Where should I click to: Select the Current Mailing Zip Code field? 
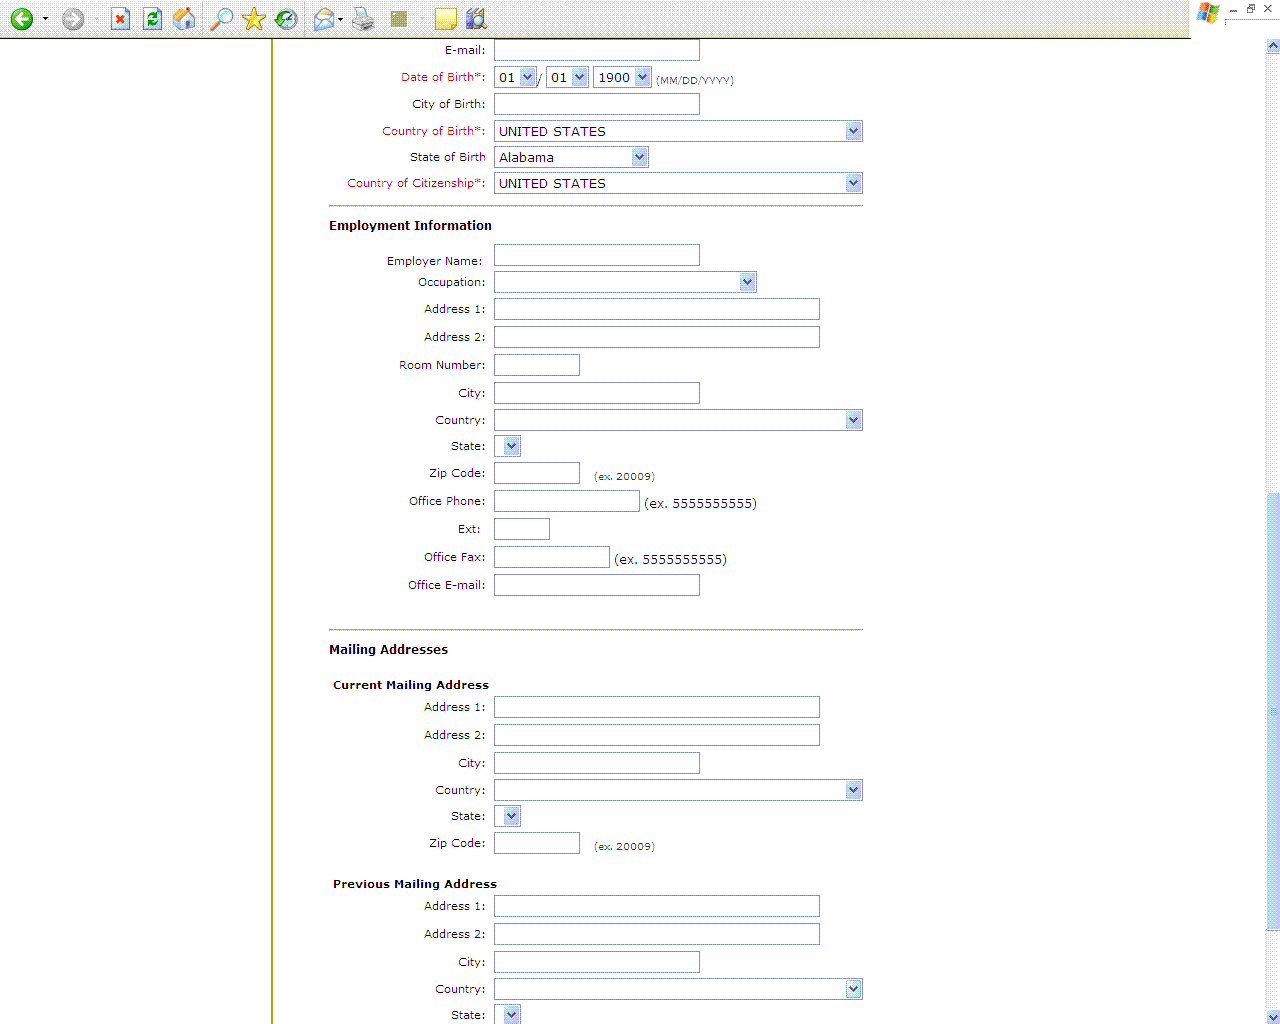pyautogui.click(x=537, y=843)
